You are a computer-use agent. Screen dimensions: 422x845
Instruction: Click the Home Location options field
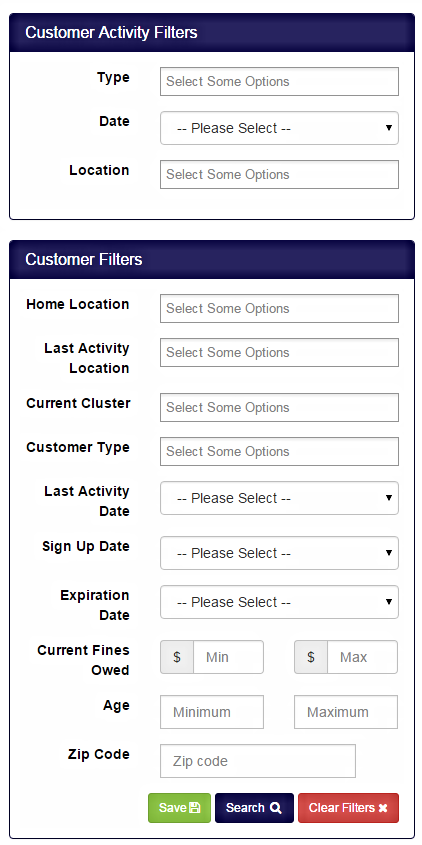click(279, 308)
